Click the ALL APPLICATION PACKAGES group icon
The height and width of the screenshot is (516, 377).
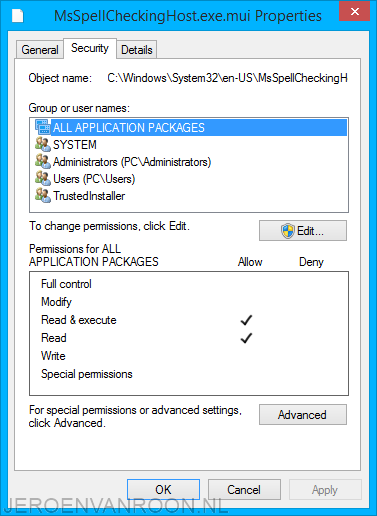coord(43,127)
